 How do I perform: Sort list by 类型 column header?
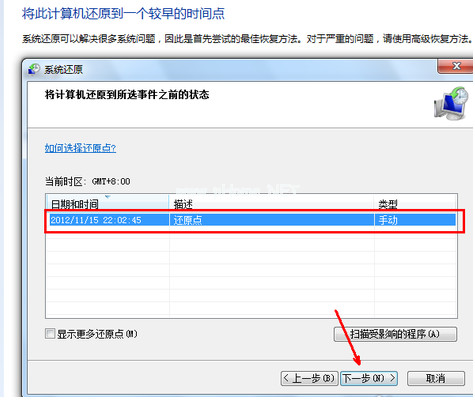[x=415, y=203]
